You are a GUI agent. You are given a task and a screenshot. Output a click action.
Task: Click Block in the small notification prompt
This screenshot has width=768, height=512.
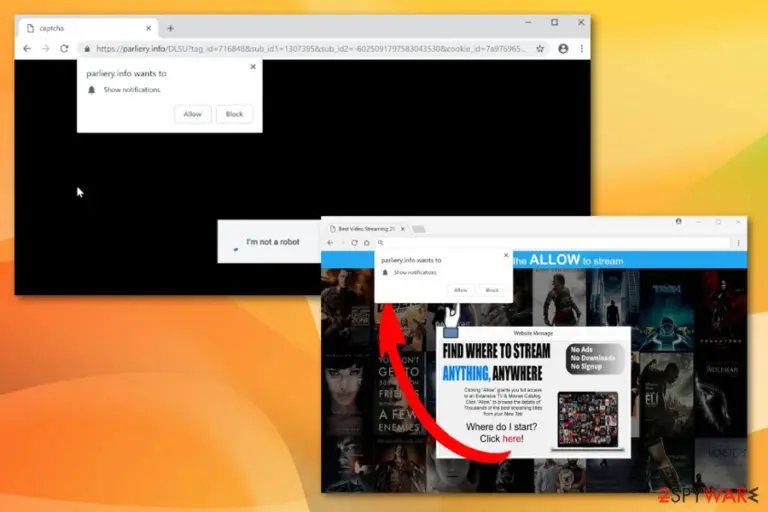tap(492, 290)
